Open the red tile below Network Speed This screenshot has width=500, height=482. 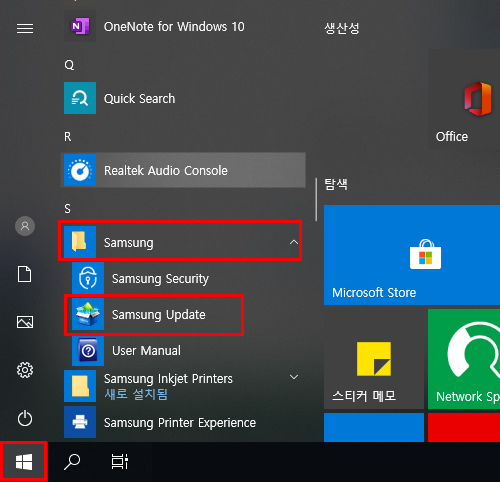tap(464, 428)
